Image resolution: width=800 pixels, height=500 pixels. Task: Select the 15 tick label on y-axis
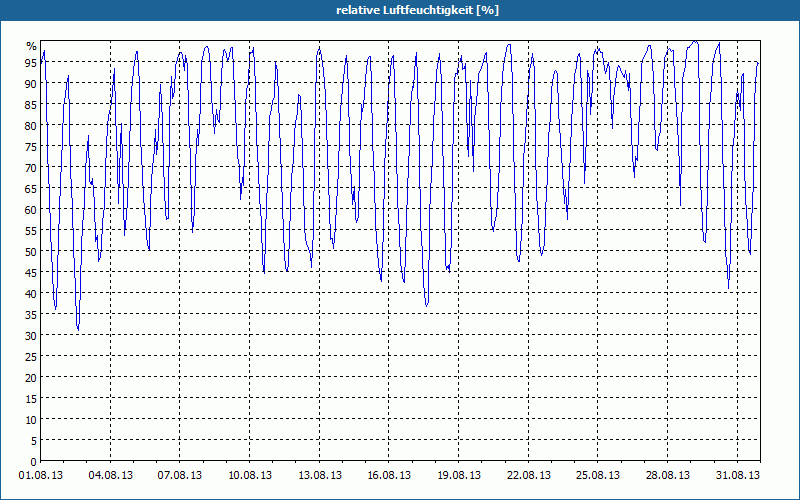31,399
